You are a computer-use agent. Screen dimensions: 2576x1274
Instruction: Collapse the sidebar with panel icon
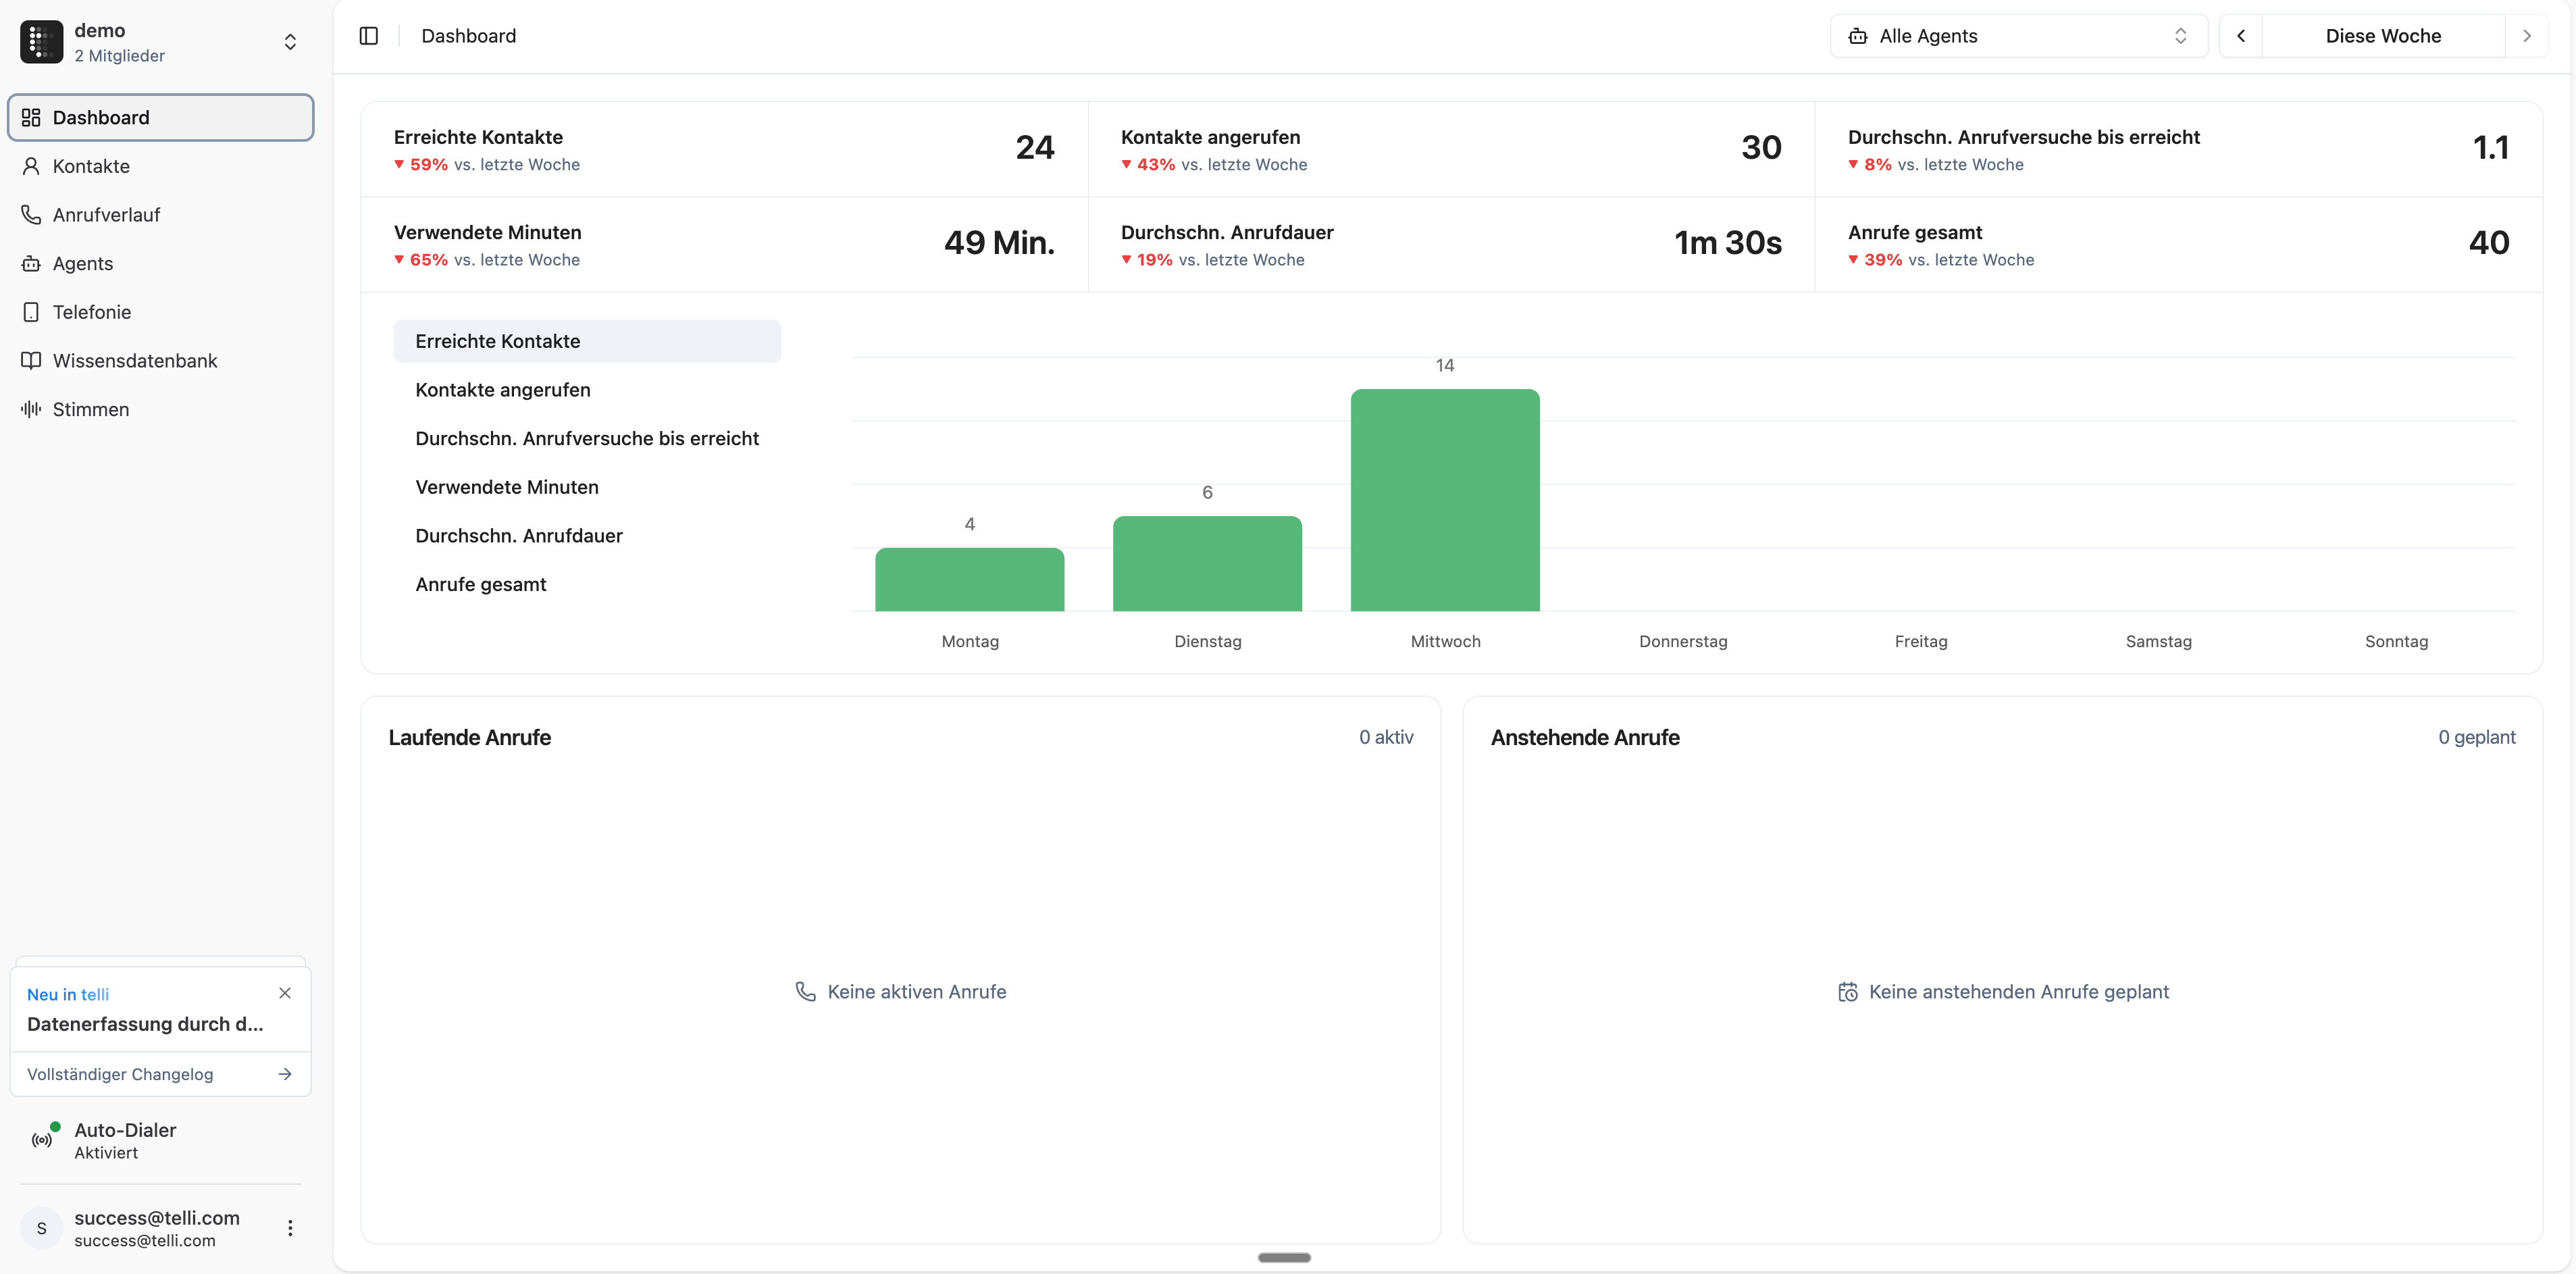click(368, 36)
